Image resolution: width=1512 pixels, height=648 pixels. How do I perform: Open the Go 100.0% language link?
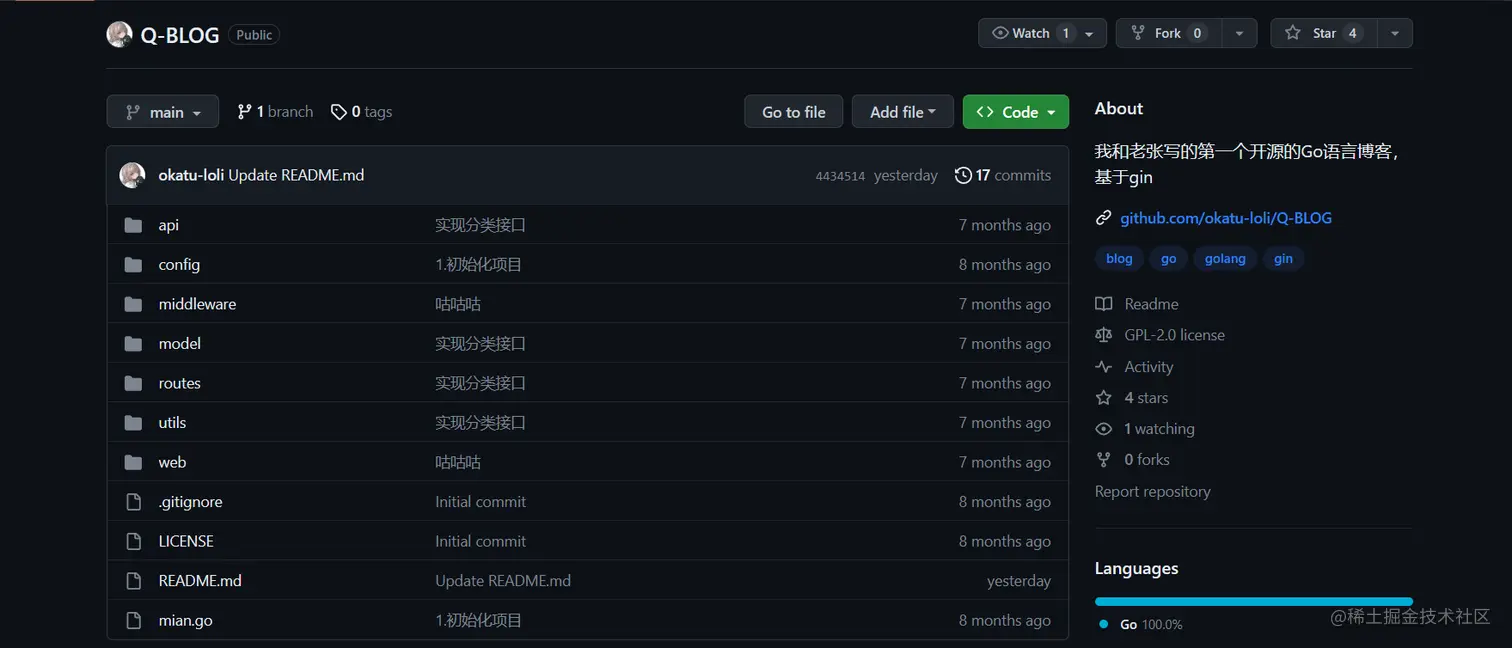[1141, 624]
